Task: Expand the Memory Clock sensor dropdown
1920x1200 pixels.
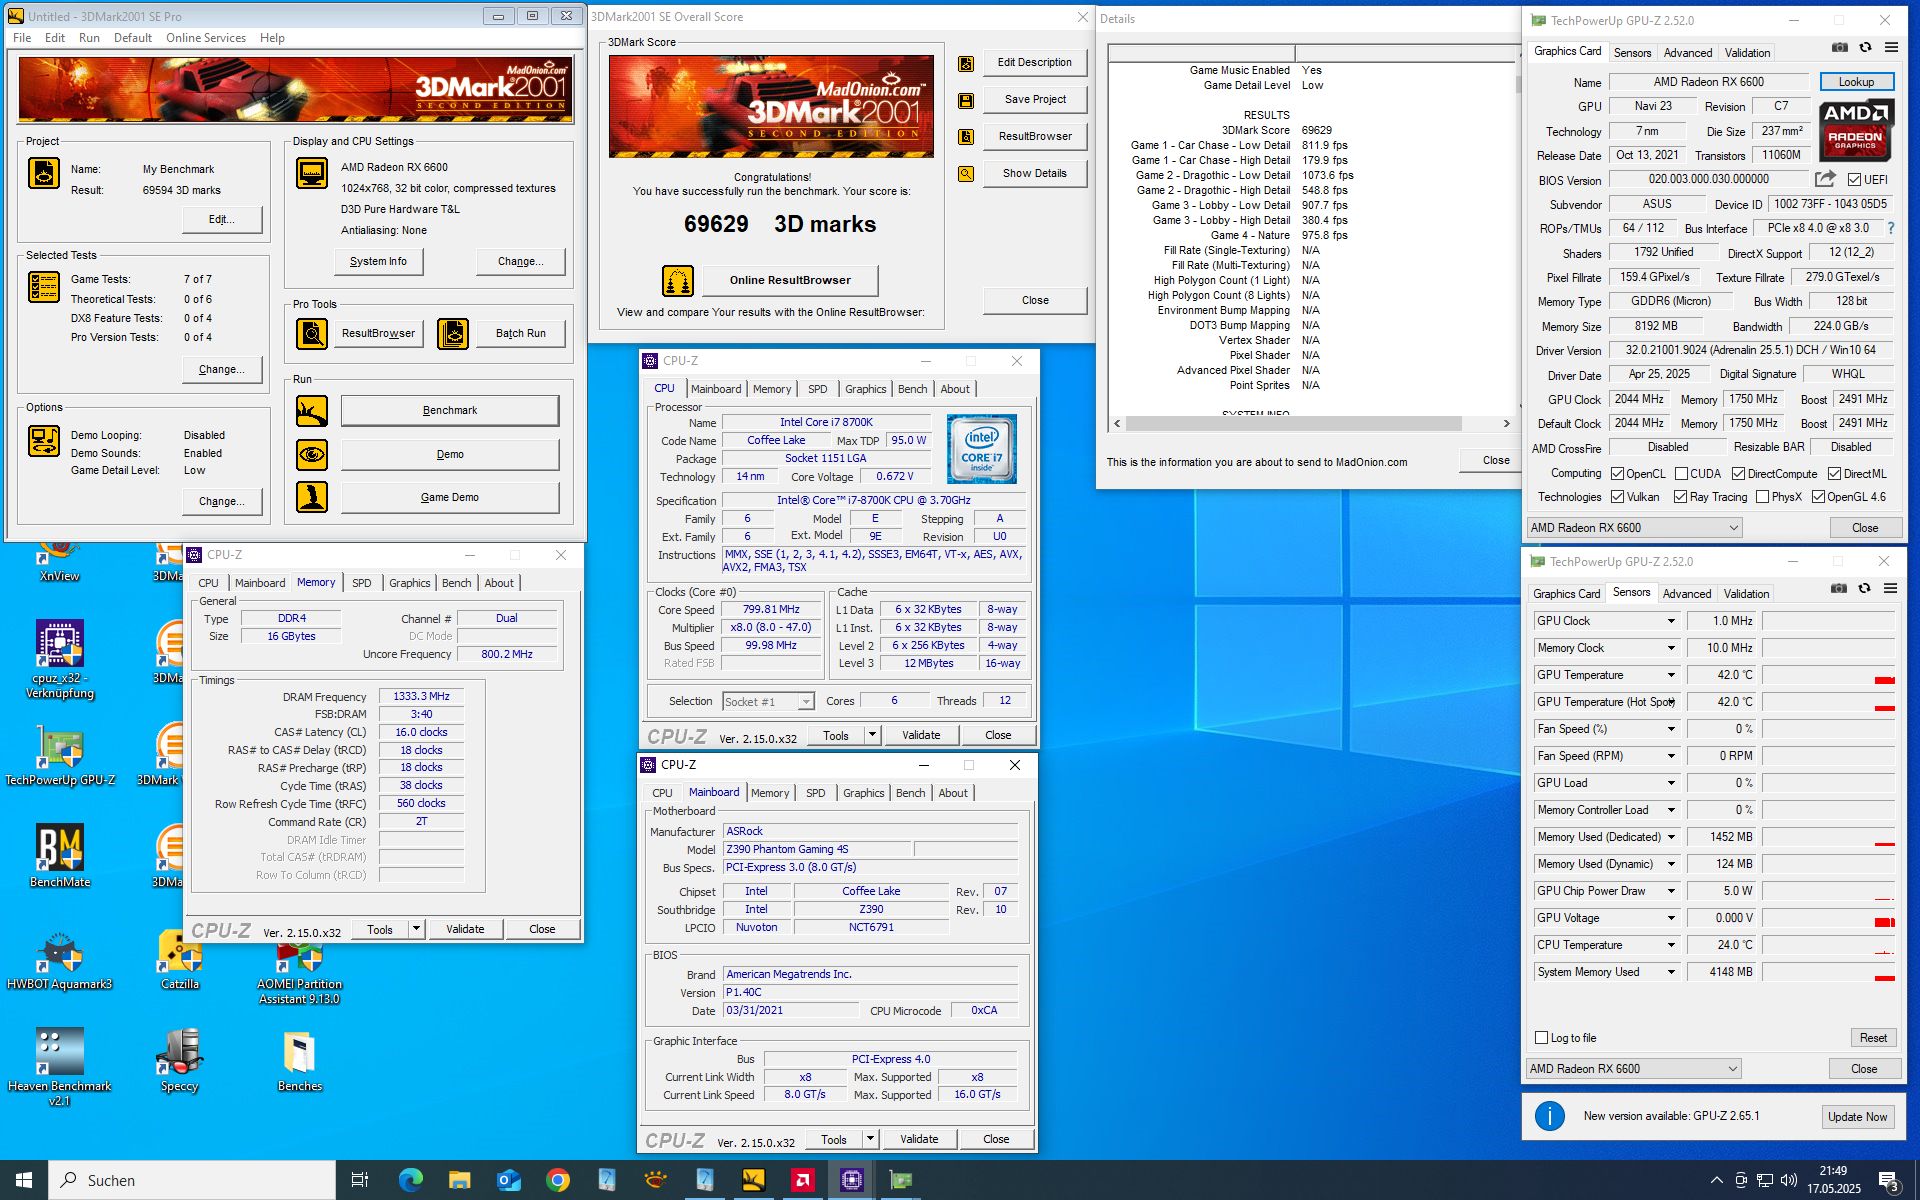Action: [x=1670, y=648]
